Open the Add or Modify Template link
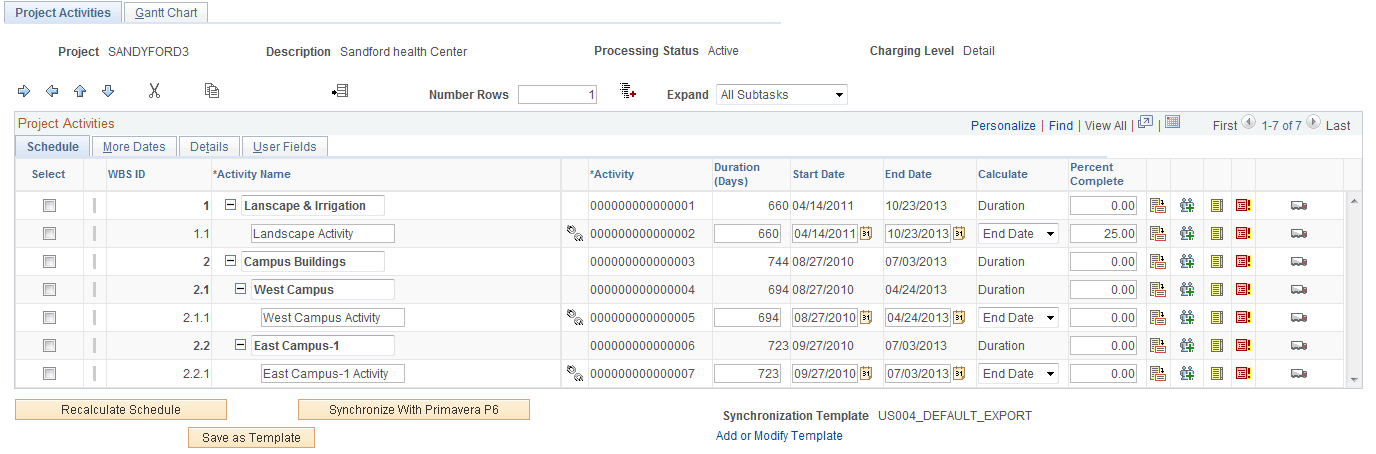1376x454 pixels. [779, 436]
